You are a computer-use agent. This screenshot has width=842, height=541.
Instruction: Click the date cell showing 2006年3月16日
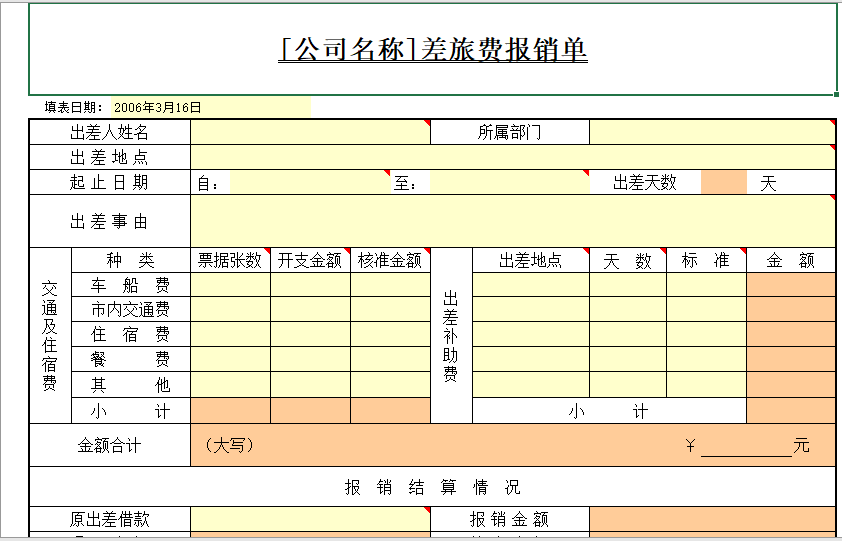(158, 107)
